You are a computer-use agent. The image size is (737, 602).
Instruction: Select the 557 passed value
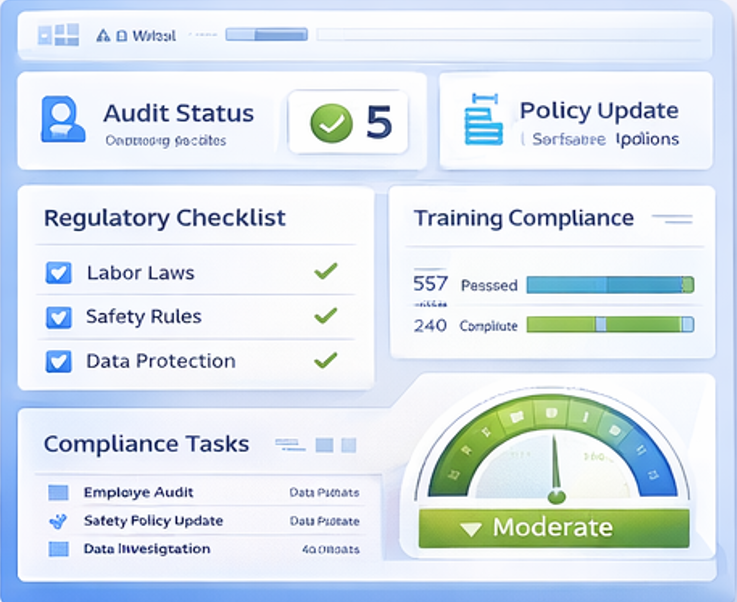point(431,284)
